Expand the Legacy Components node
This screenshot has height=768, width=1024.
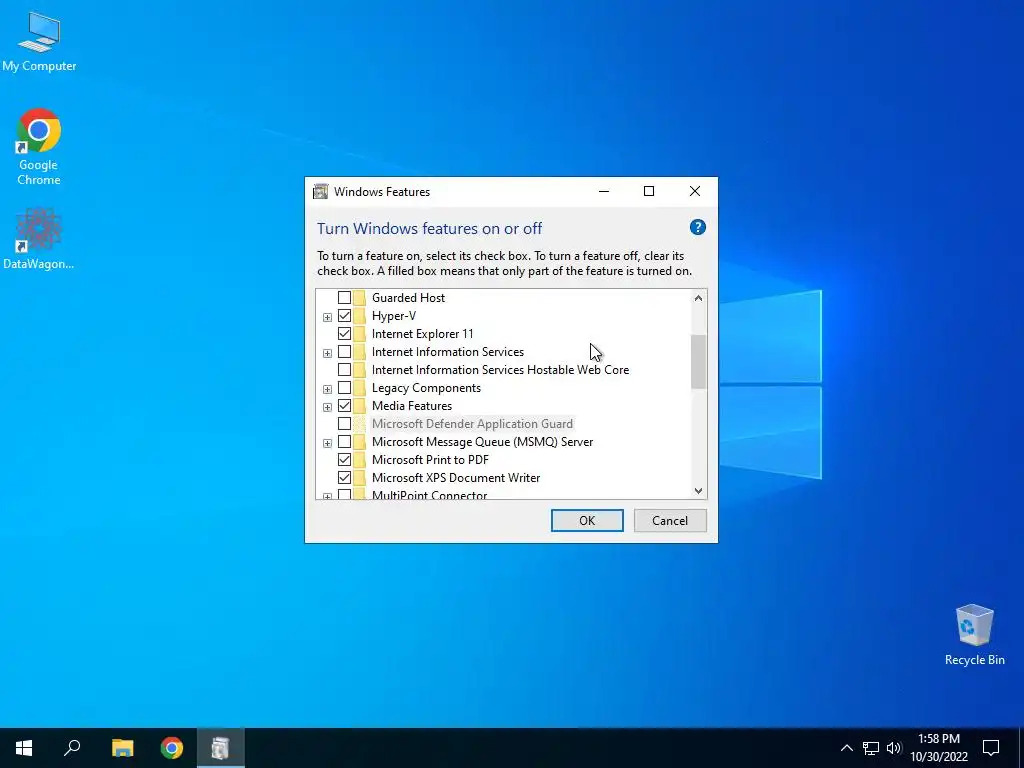pos(327,389)
